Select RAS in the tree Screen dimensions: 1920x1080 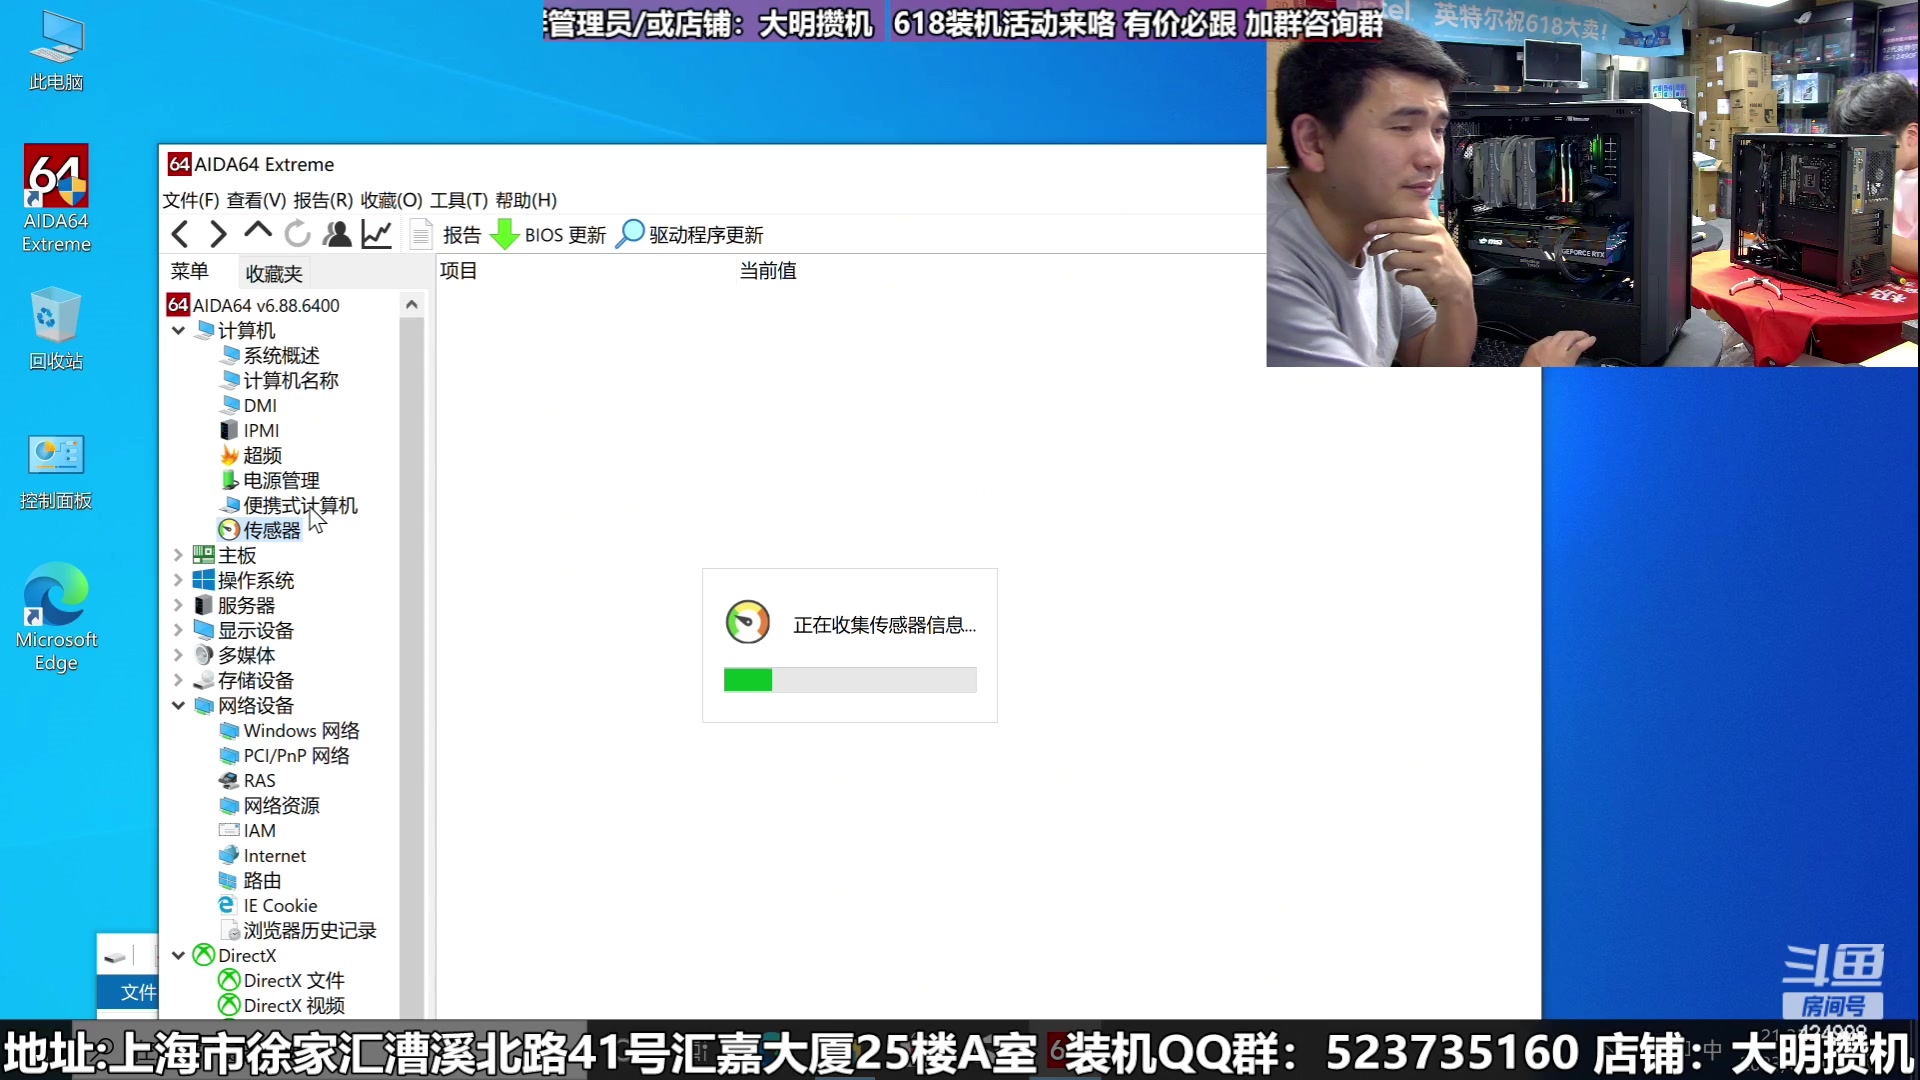pyautogui.click(x=248, y=780)
